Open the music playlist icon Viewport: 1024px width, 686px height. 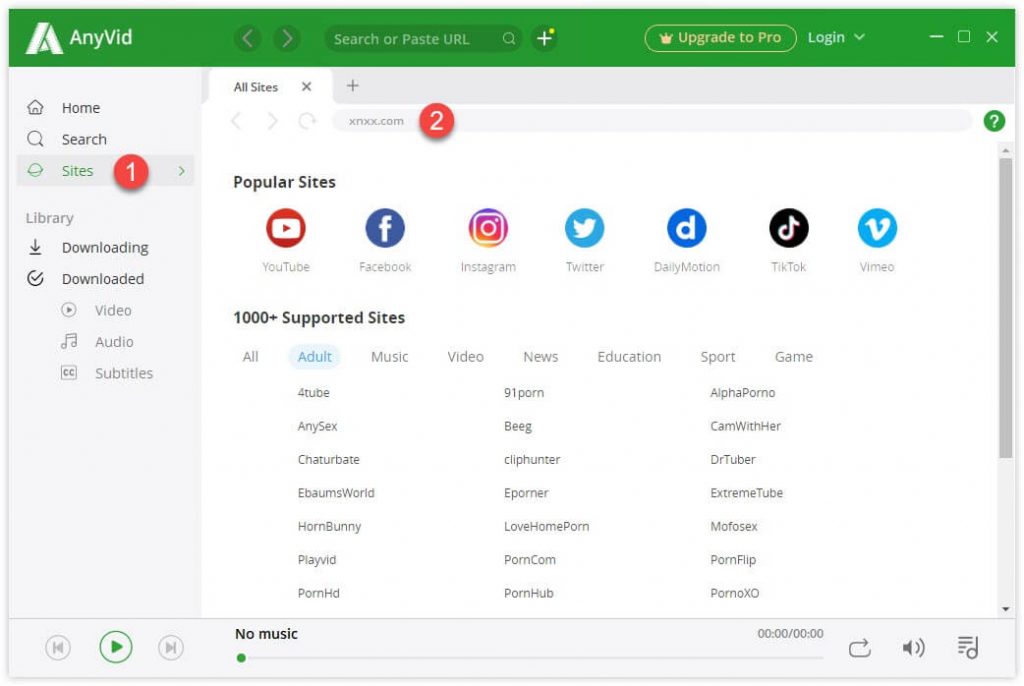point(967,647)
